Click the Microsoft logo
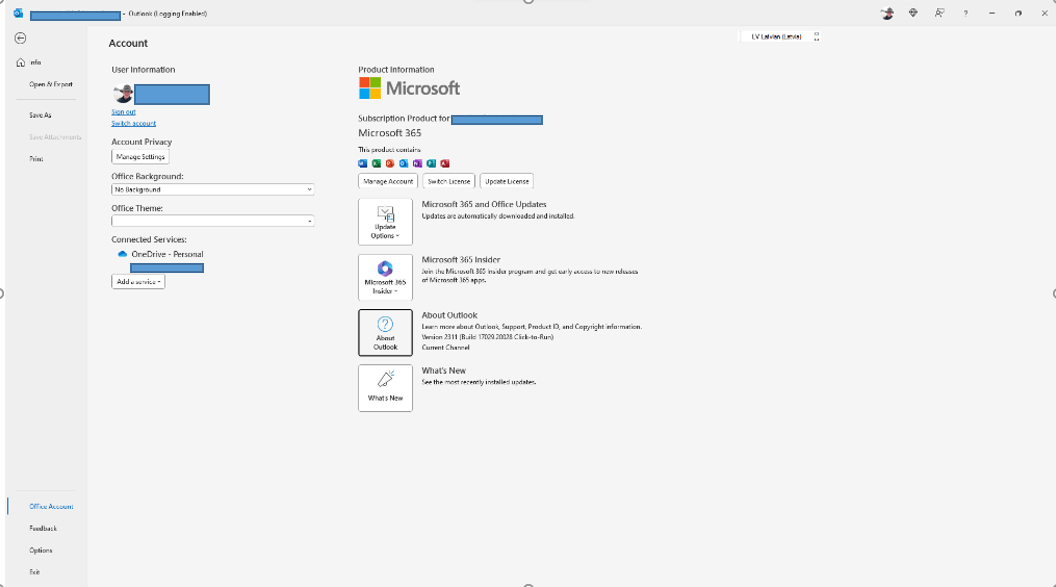This screenshot has height=587, width=1056. pyautogui.click(x=409, y=88)
